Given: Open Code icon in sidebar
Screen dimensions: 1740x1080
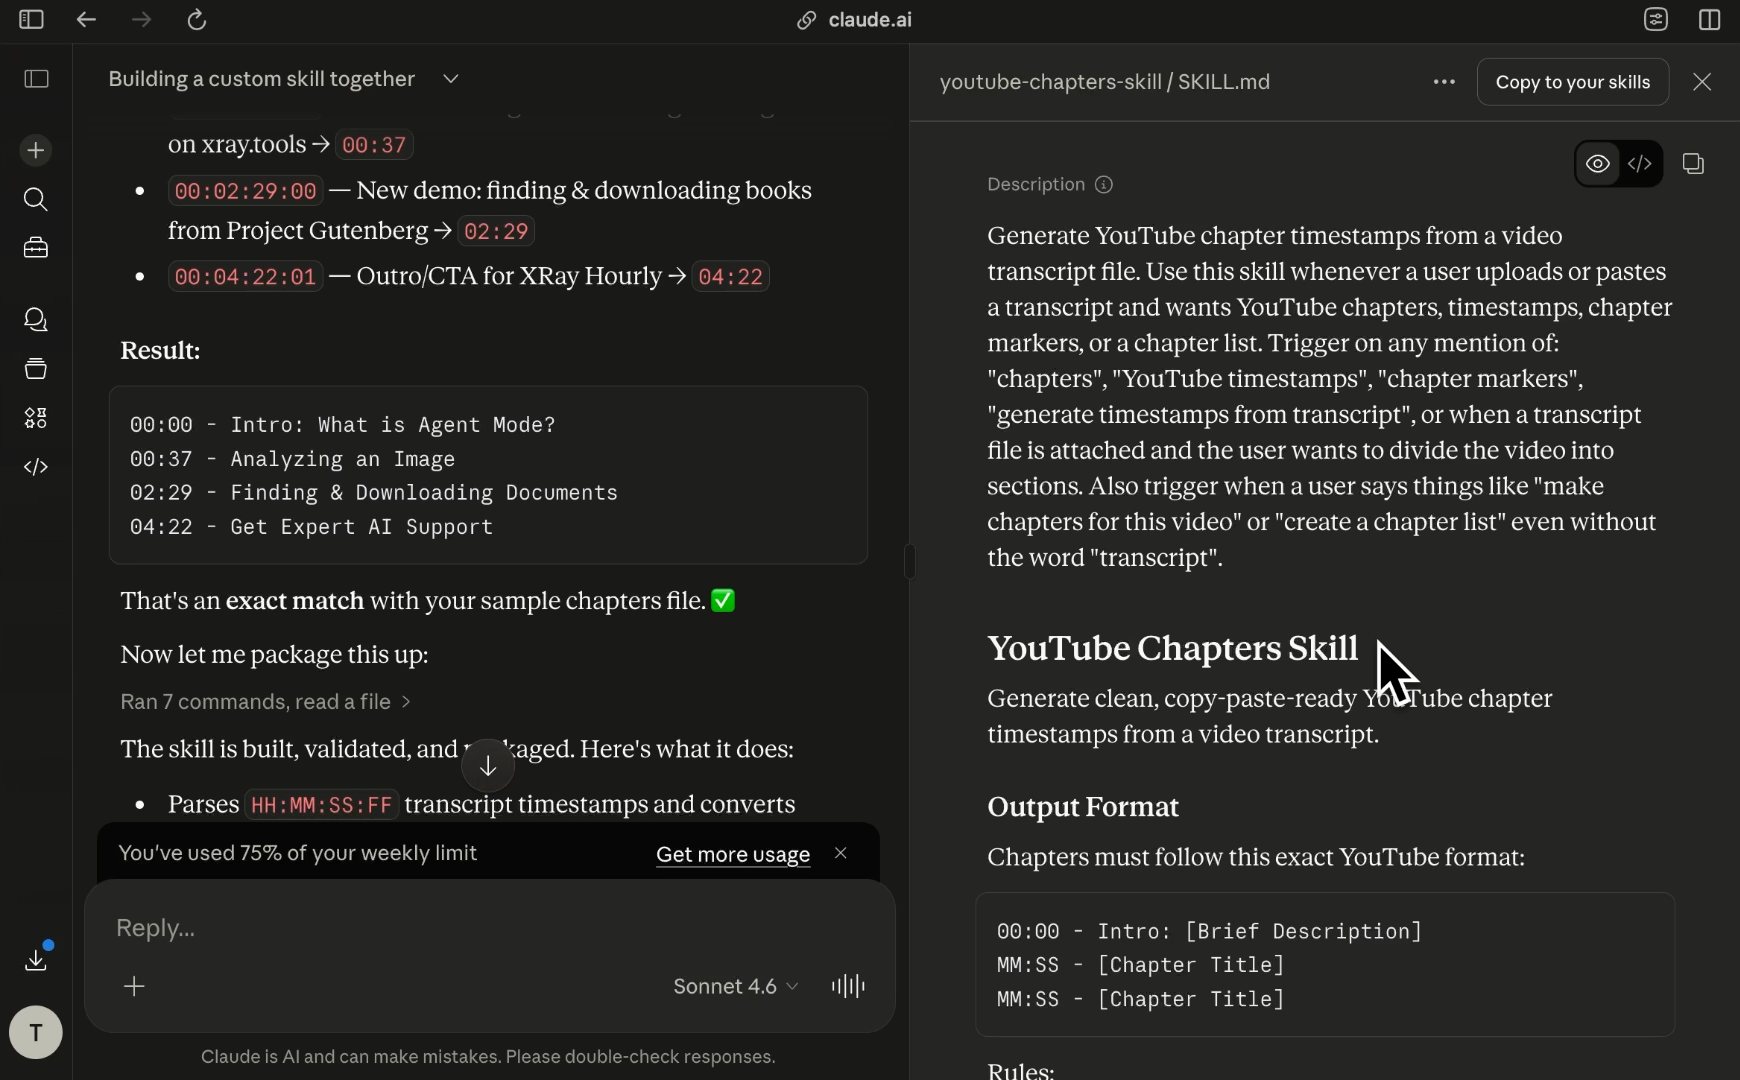Looking at the screenshot, I should coord(36,467).
